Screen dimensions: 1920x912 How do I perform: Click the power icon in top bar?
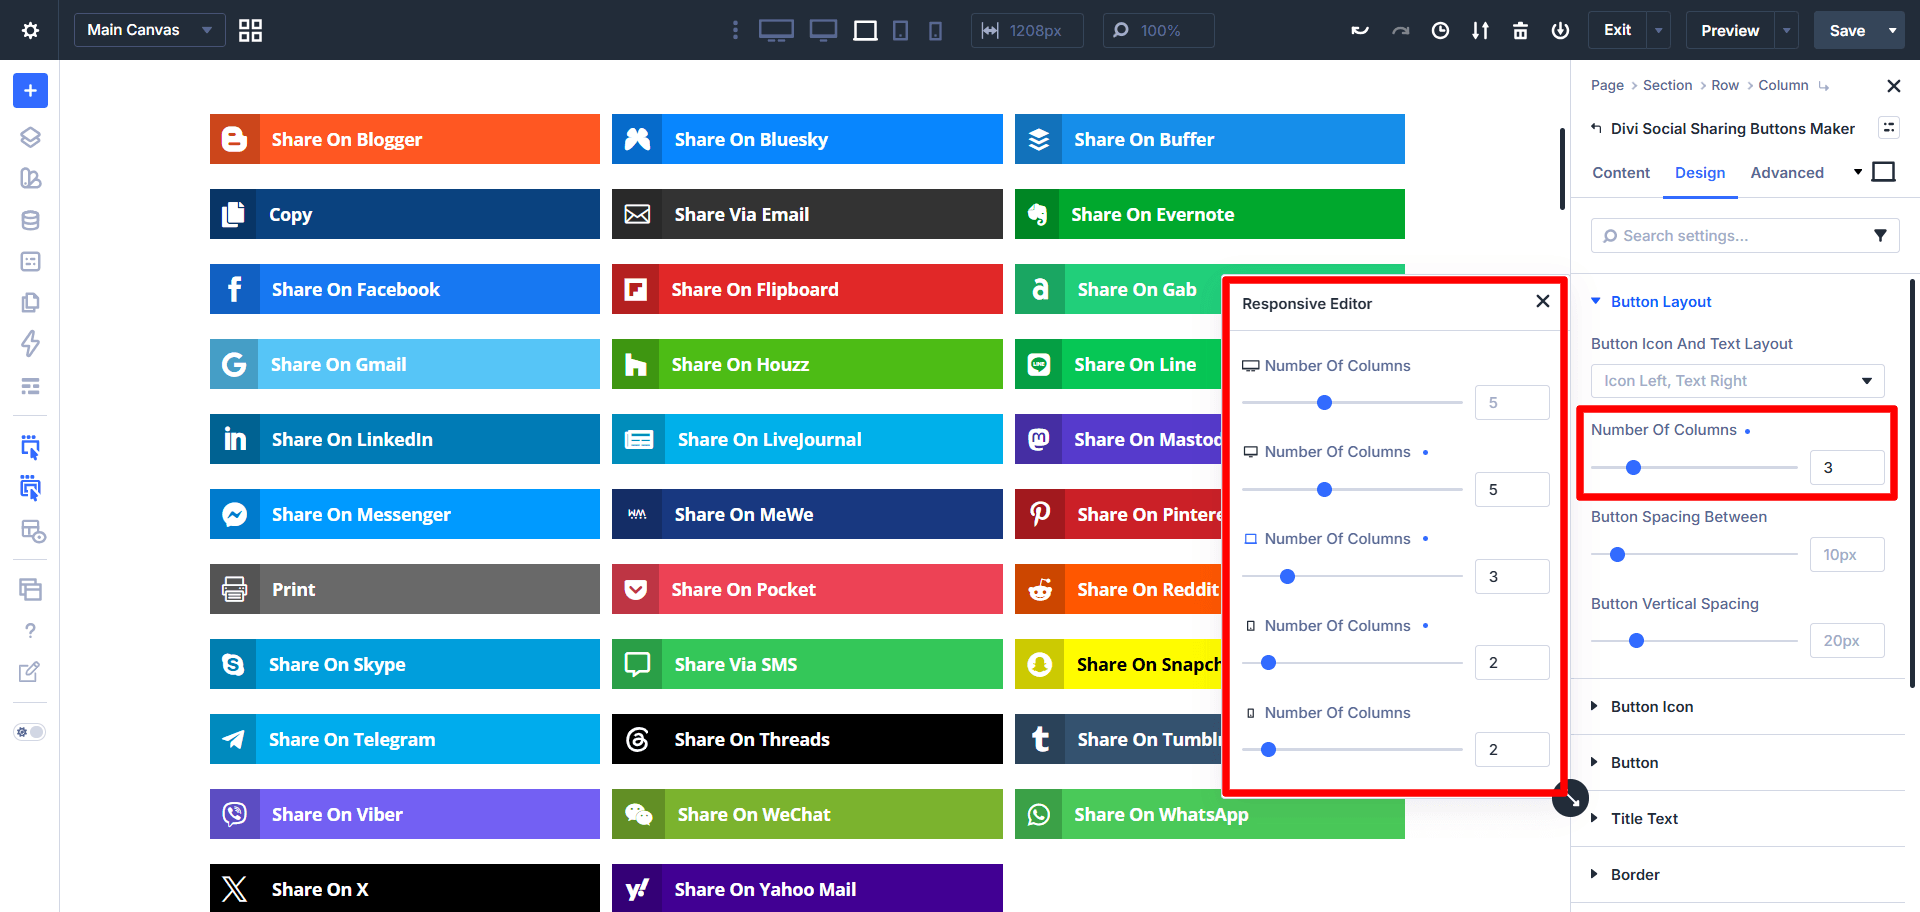(1560, 30)
